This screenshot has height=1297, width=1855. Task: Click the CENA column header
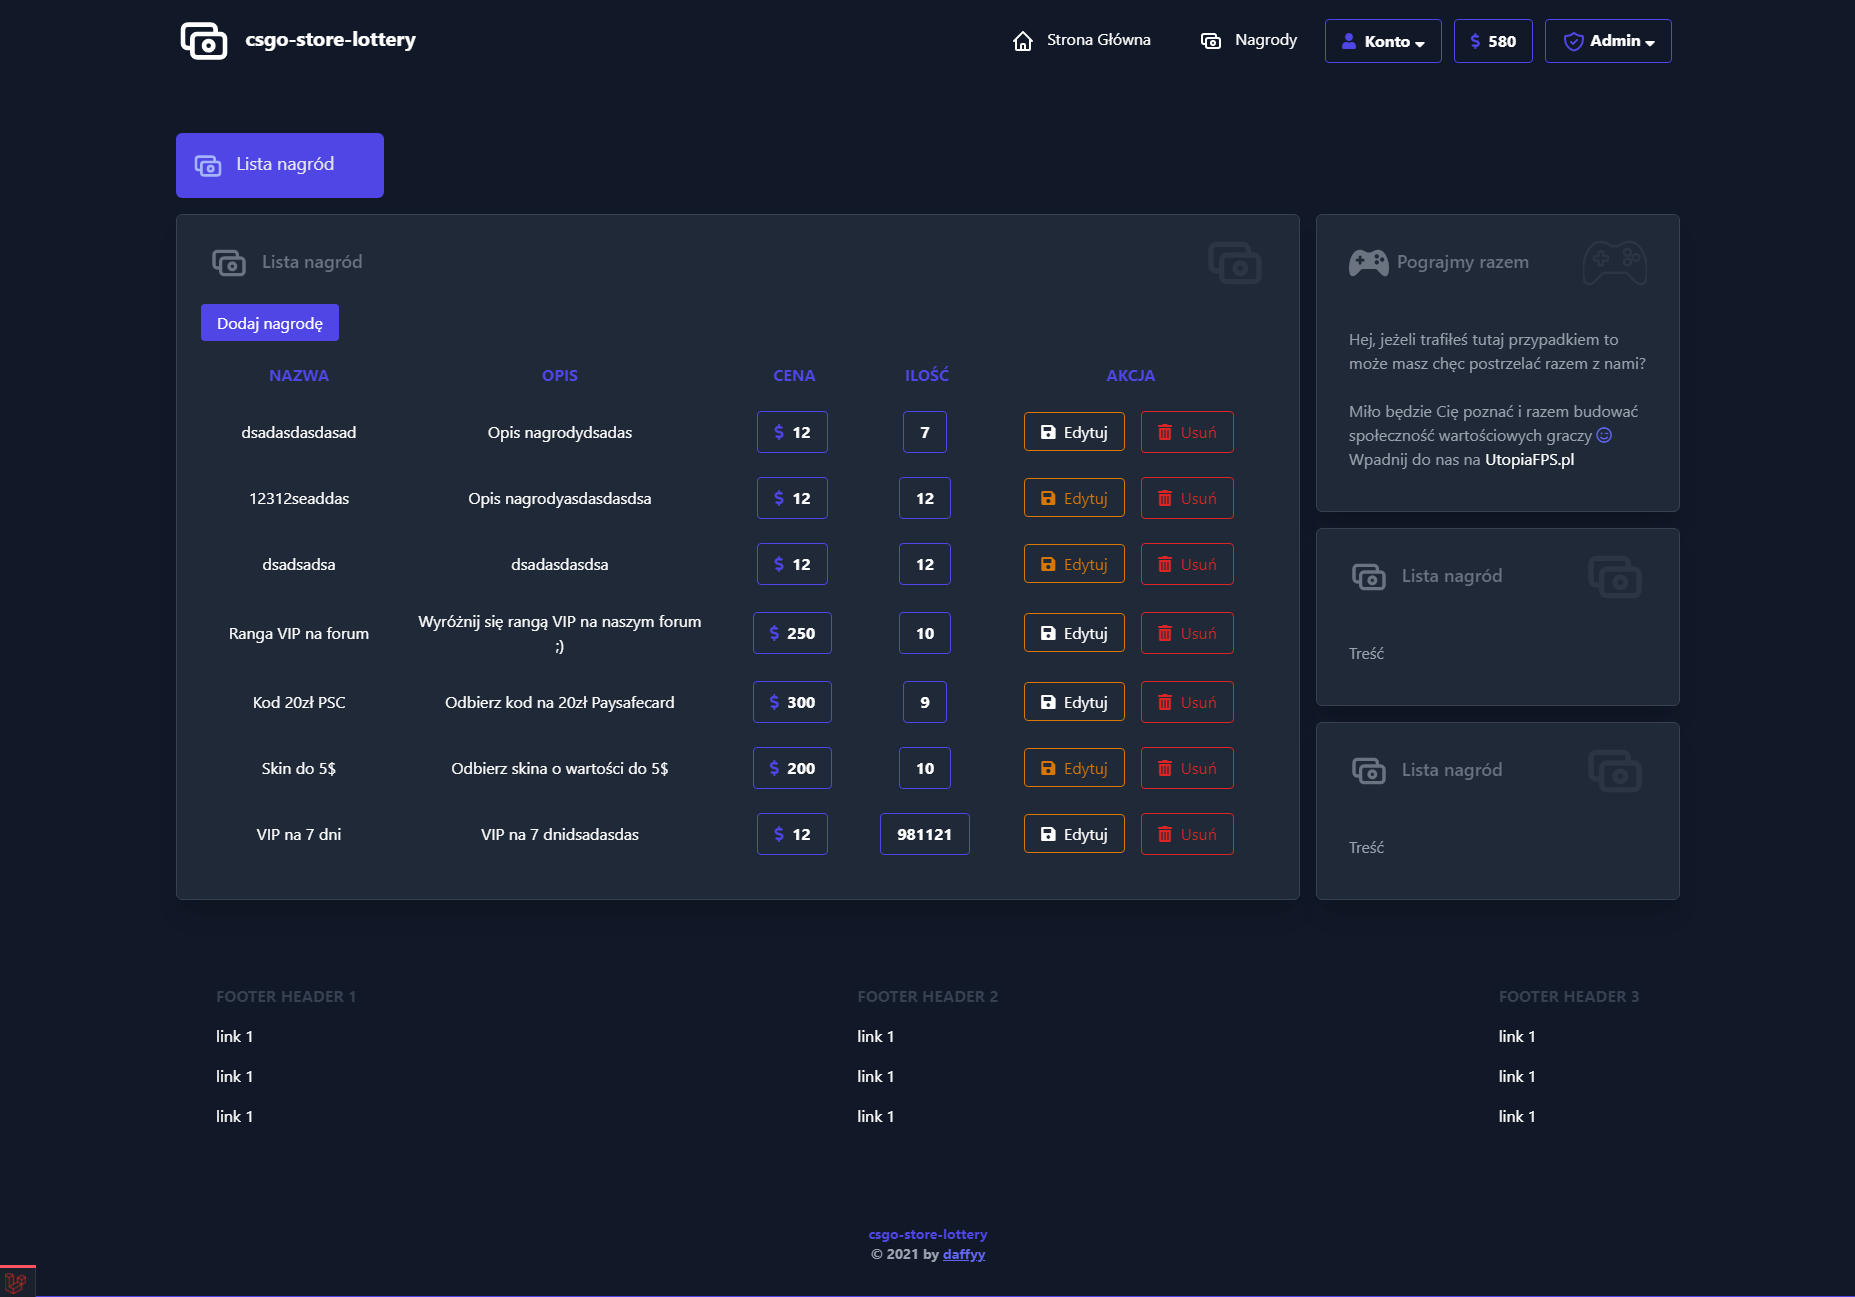pyautogui.click(x=794, y=375)
